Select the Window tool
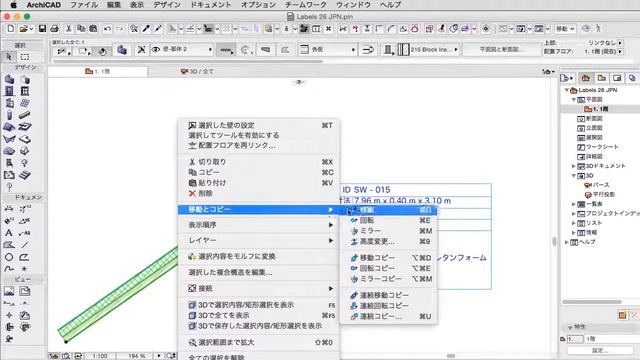Screen dimensions: 640x360 coord(25,91)
